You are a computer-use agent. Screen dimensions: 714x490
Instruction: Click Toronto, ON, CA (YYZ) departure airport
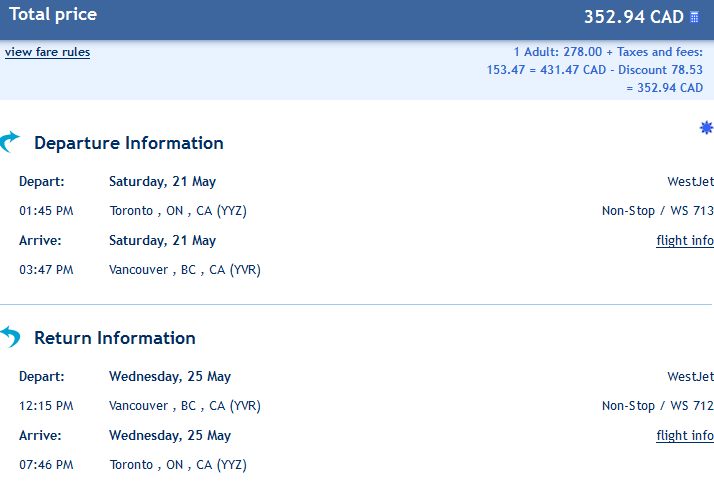pyautogui.click(x=178, y=211)
